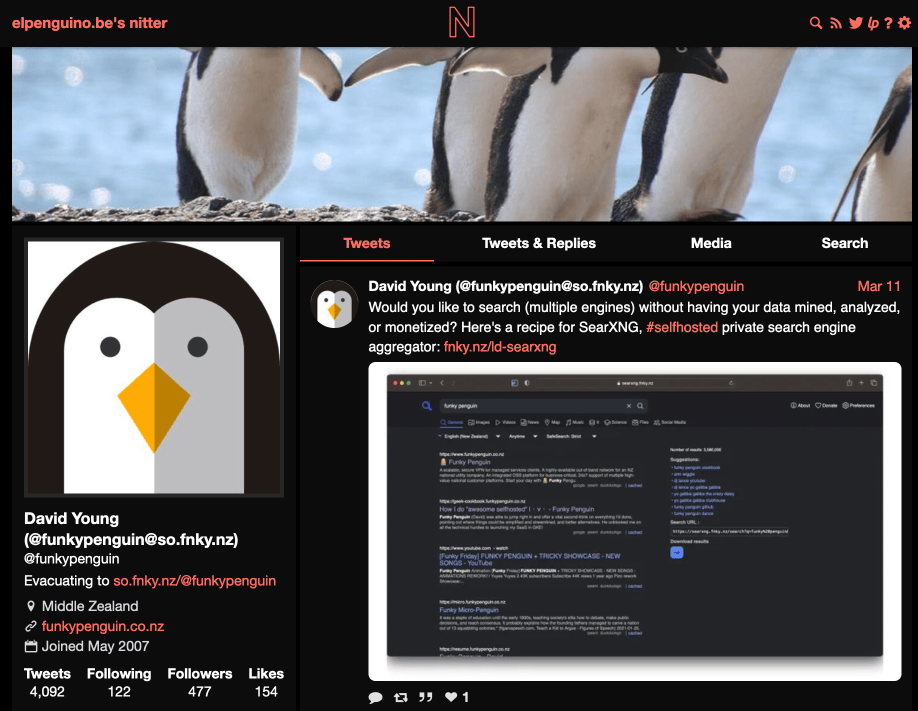Select the Search tab

(844, 243)
